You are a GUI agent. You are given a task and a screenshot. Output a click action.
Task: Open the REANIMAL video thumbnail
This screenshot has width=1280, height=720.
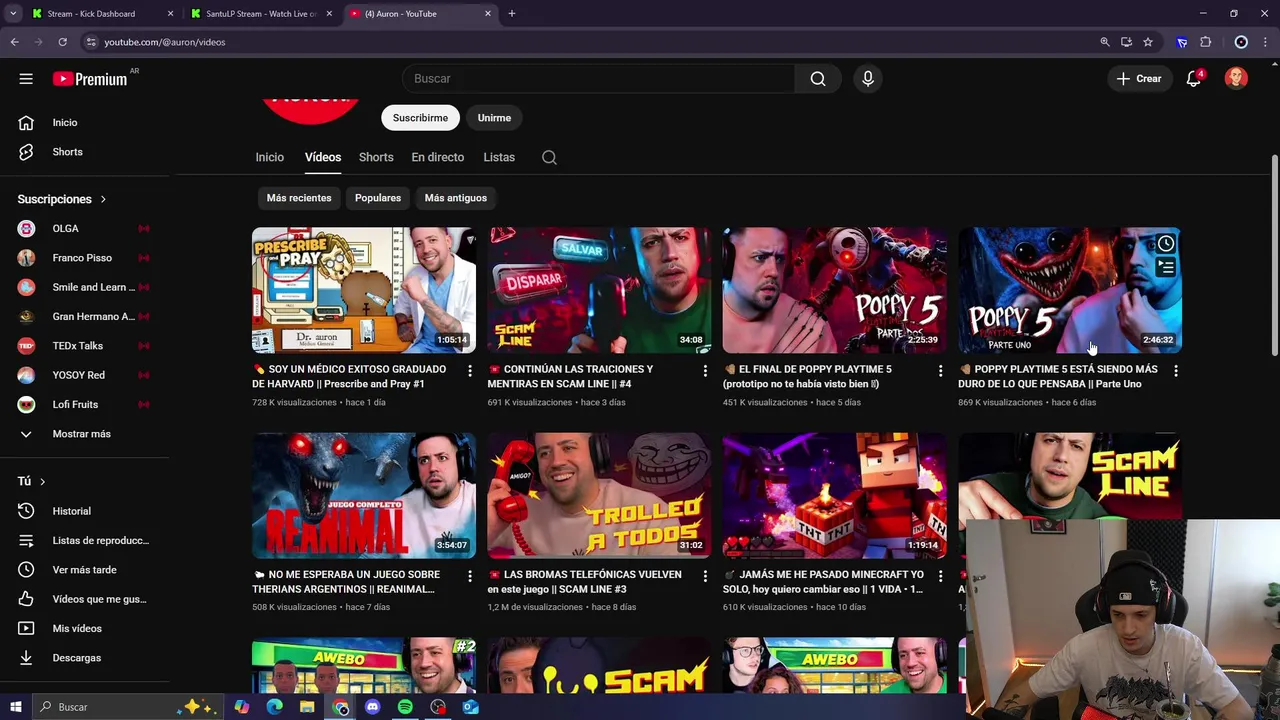364,495
